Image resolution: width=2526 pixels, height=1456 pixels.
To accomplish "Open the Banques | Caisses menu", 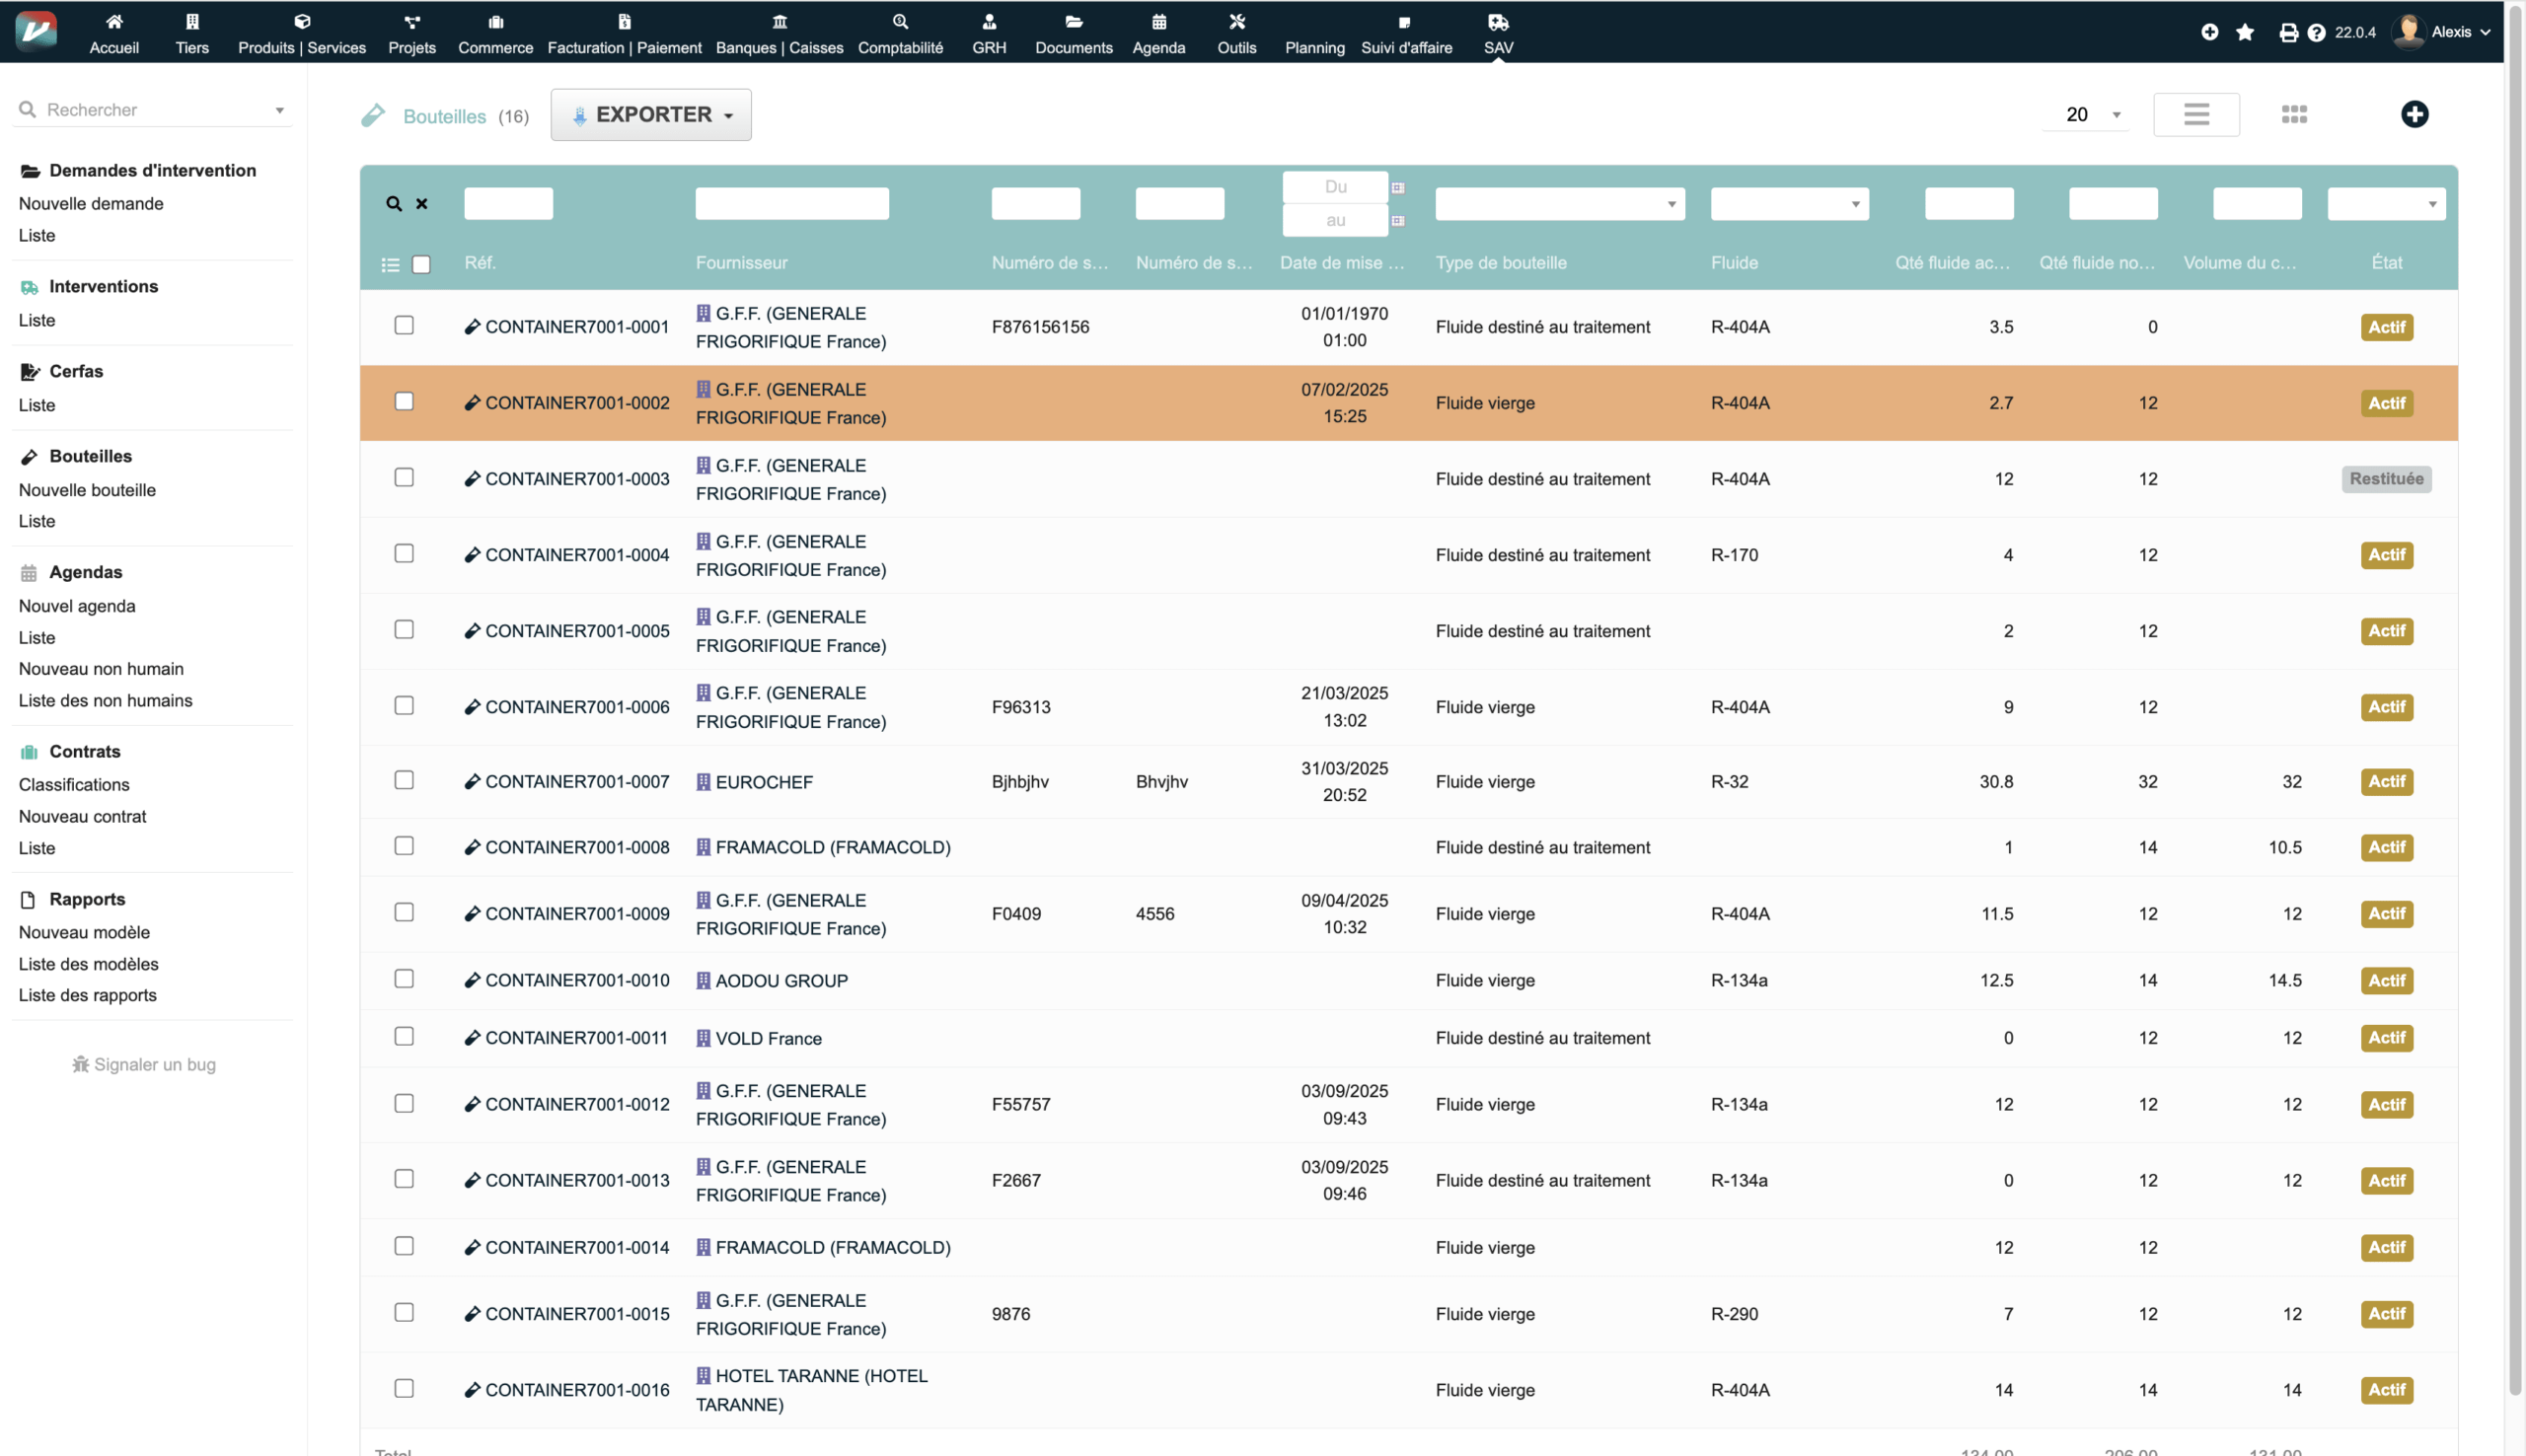I will click(779, 33).
